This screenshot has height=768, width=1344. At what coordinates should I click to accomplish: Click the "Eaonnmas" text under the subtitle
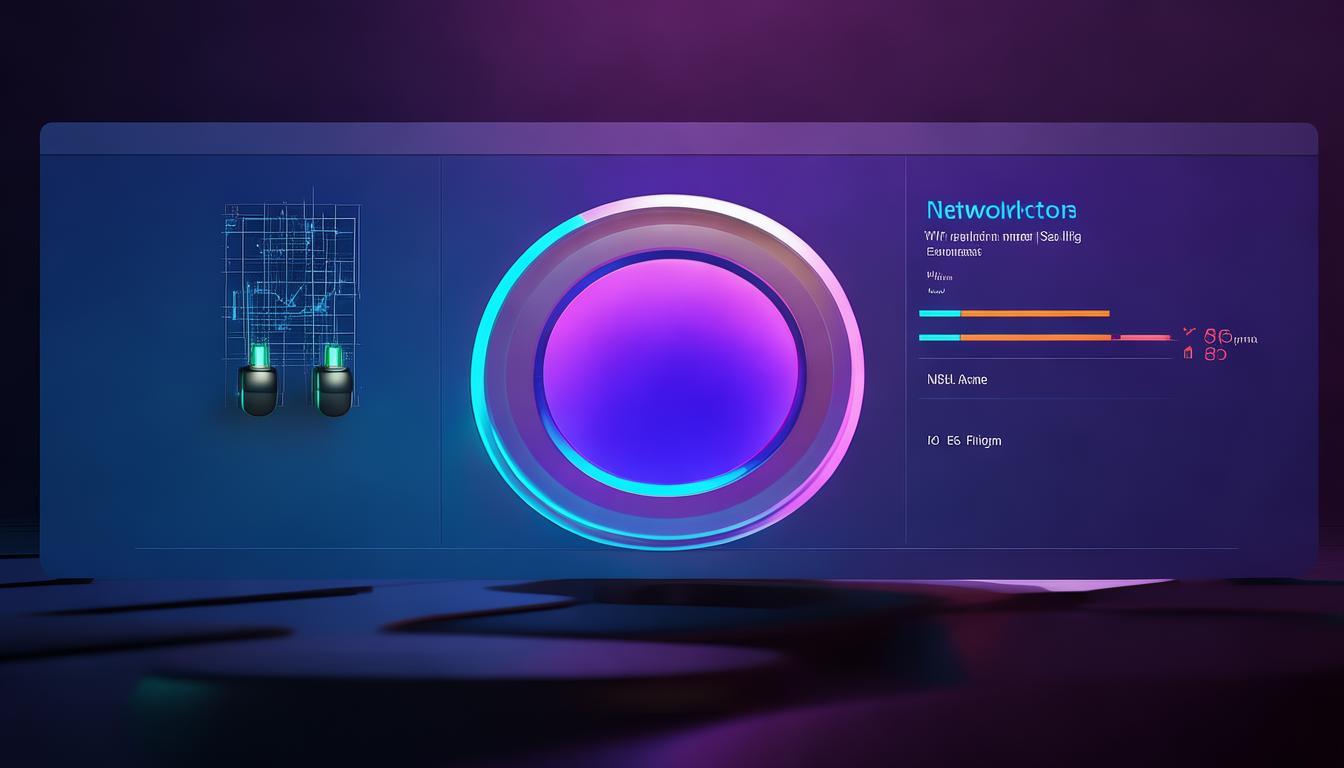(x=953, y=253)
